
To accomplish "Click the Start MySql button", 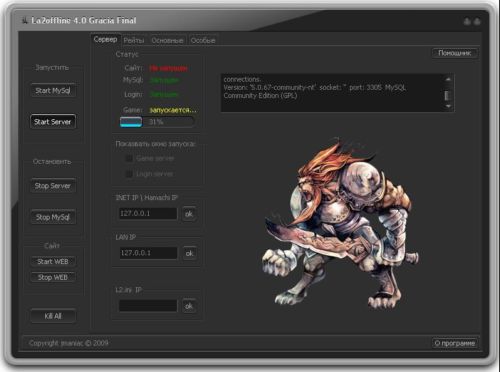I will pyautogui.click(x=53, y=90).
